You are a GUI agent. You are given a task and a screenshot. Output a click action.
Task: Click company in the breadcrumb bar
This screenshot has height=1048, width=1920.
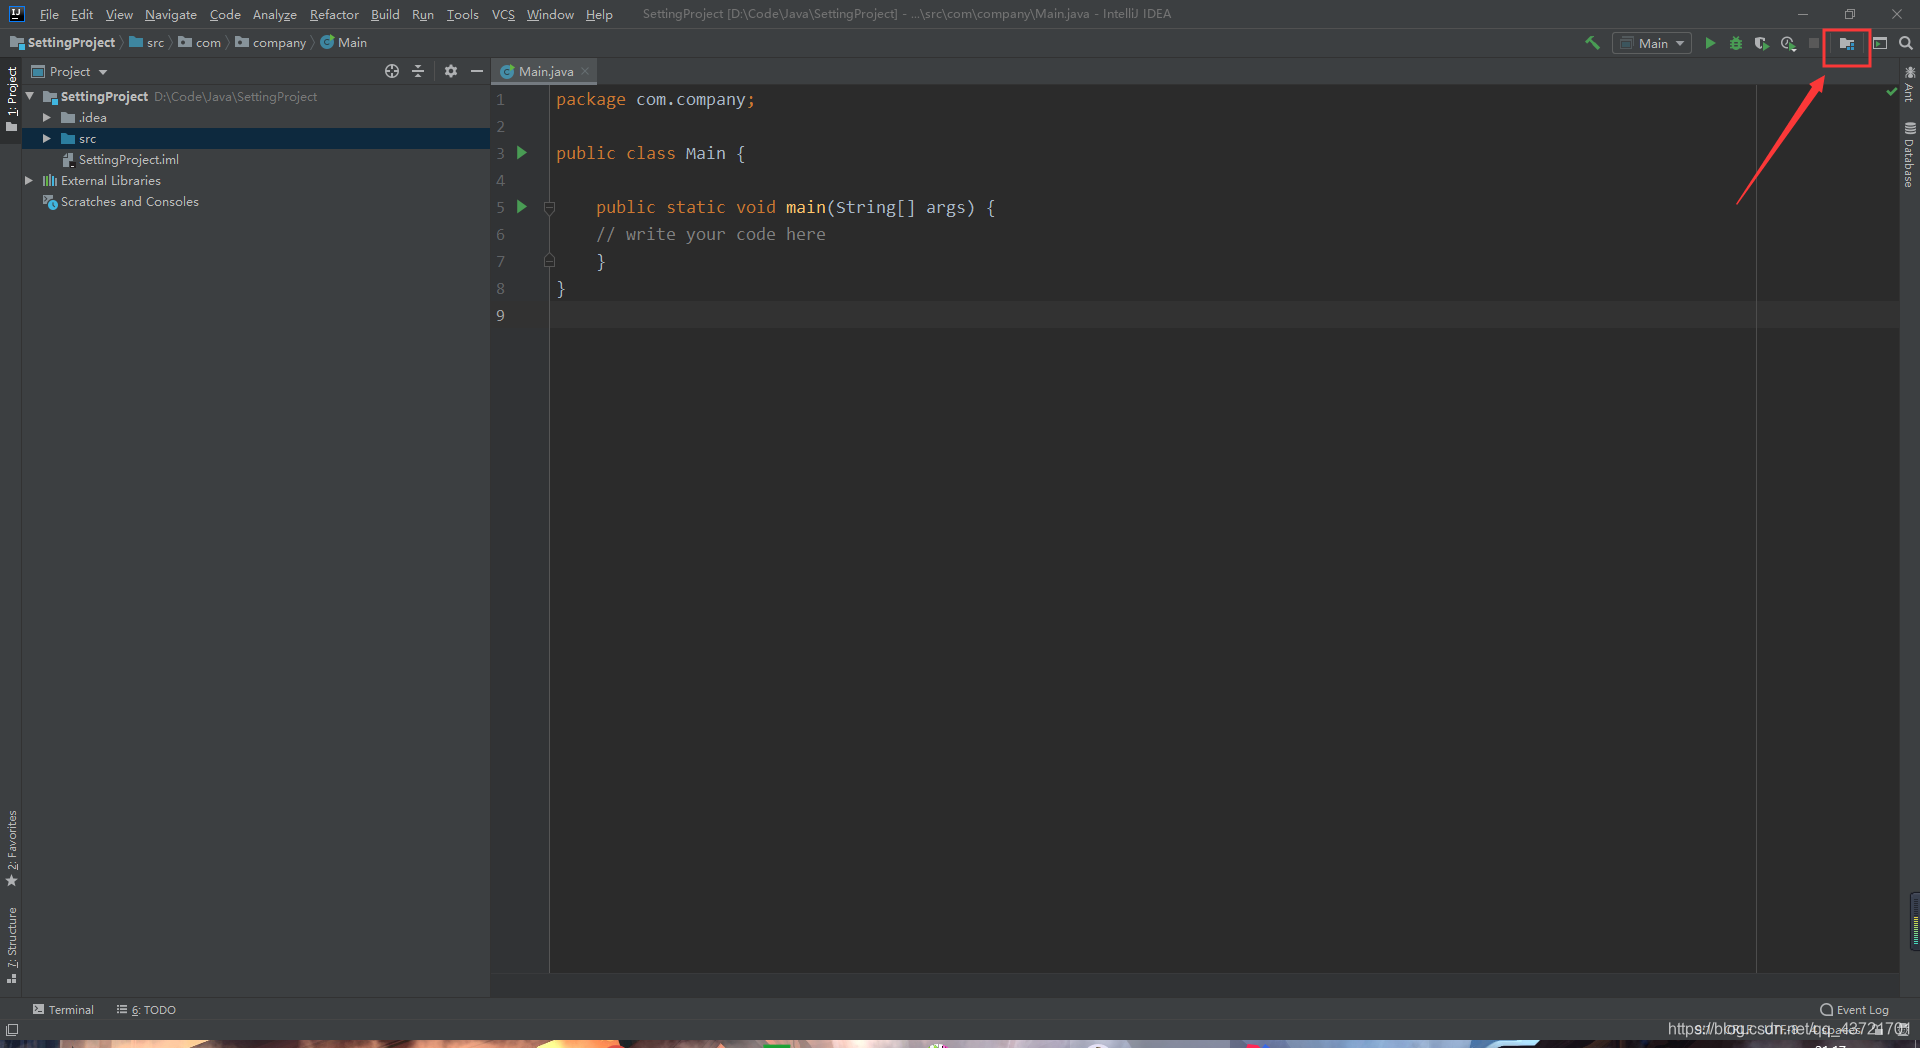coord(271,43)
